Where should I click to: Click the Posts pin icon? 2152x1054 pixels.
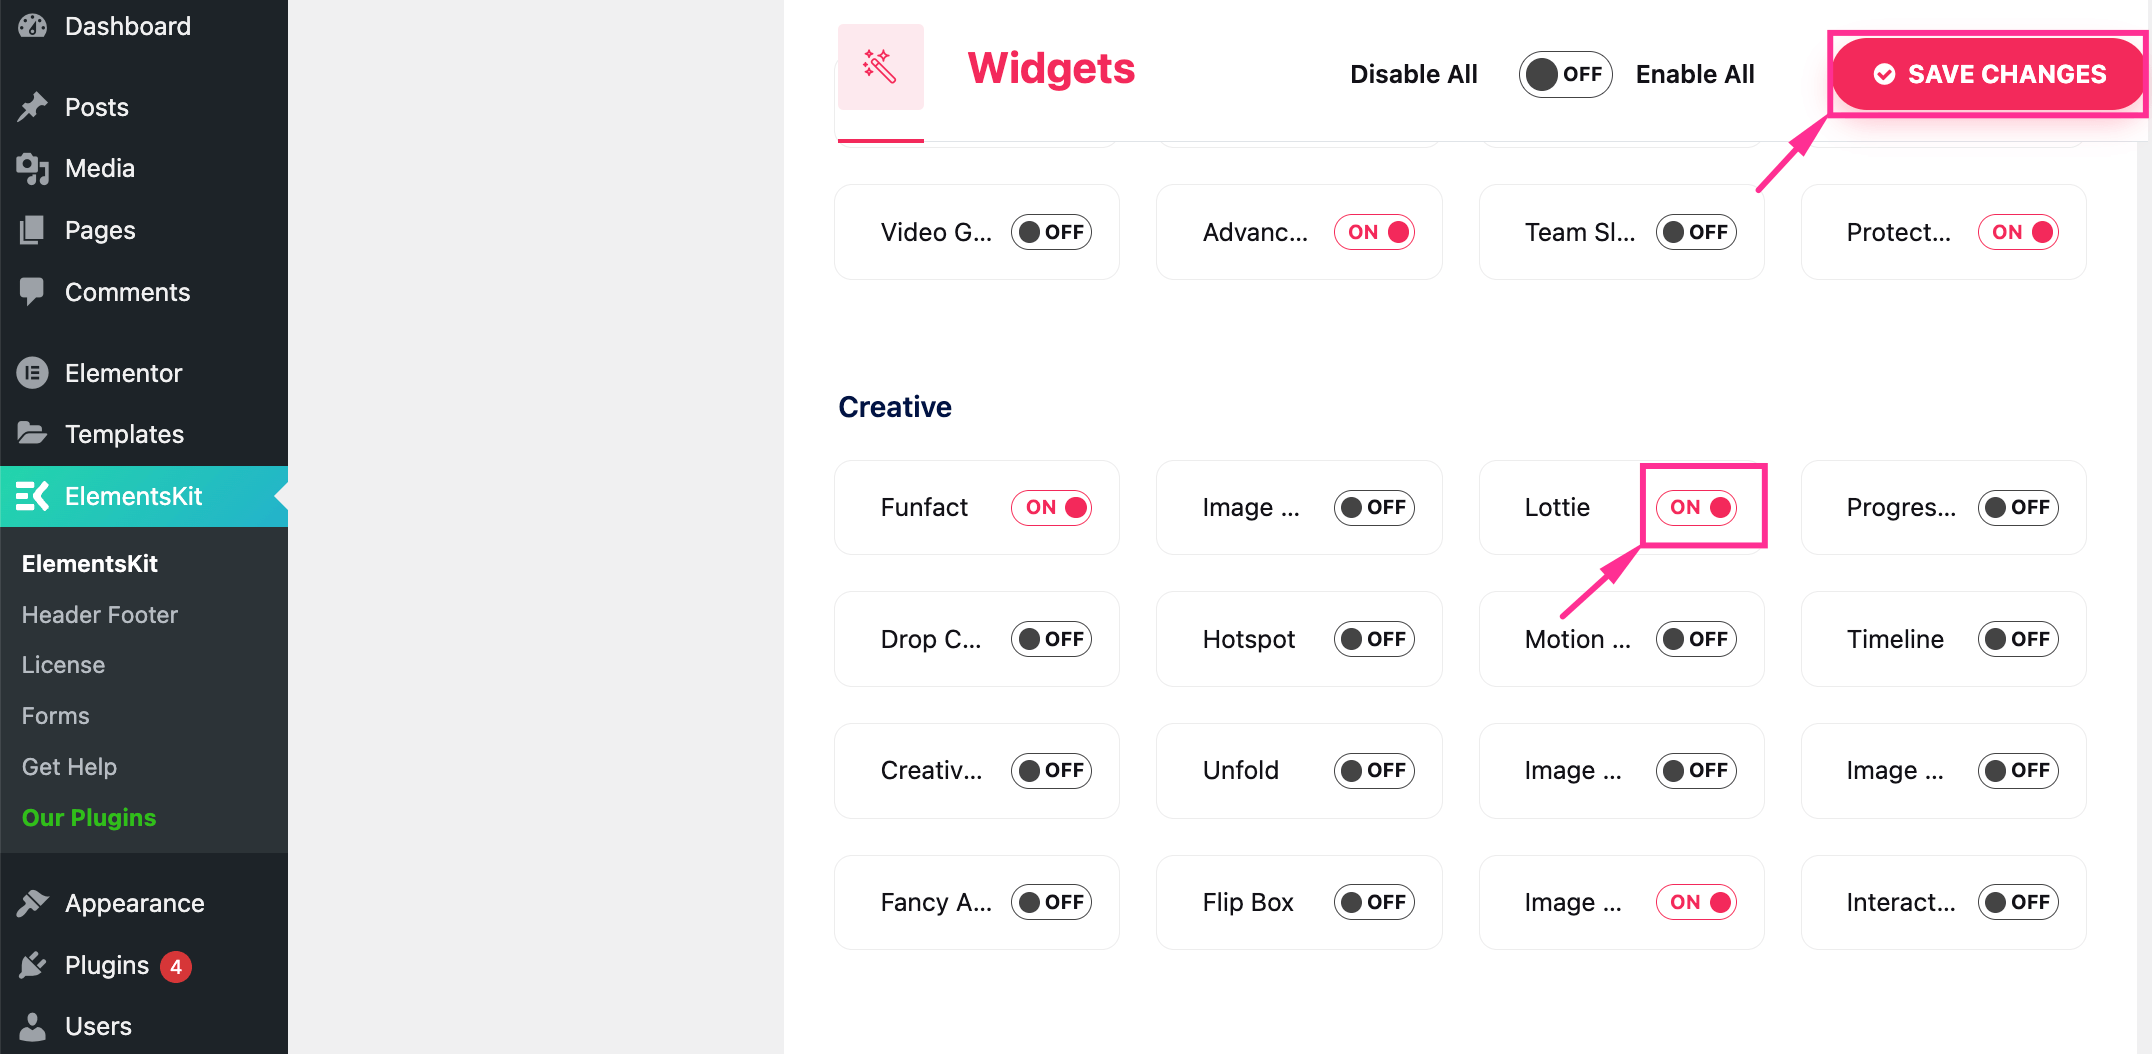coord(33,107)
